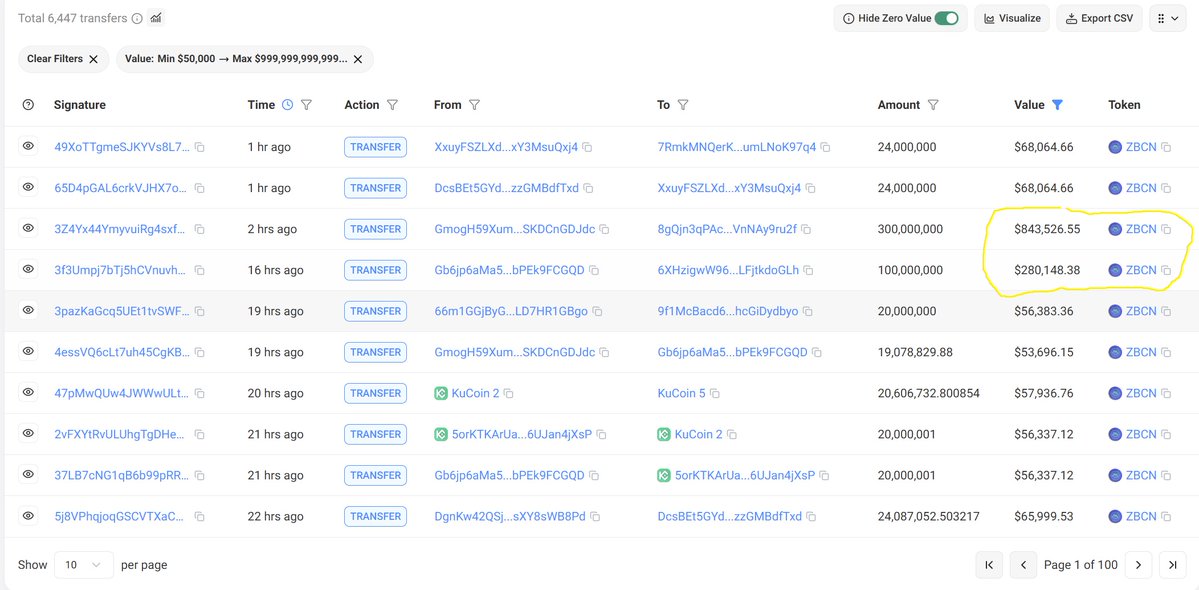View details eye icon for 3Z4Yx44YmyvuiRg4sxf row

(28, 228)
